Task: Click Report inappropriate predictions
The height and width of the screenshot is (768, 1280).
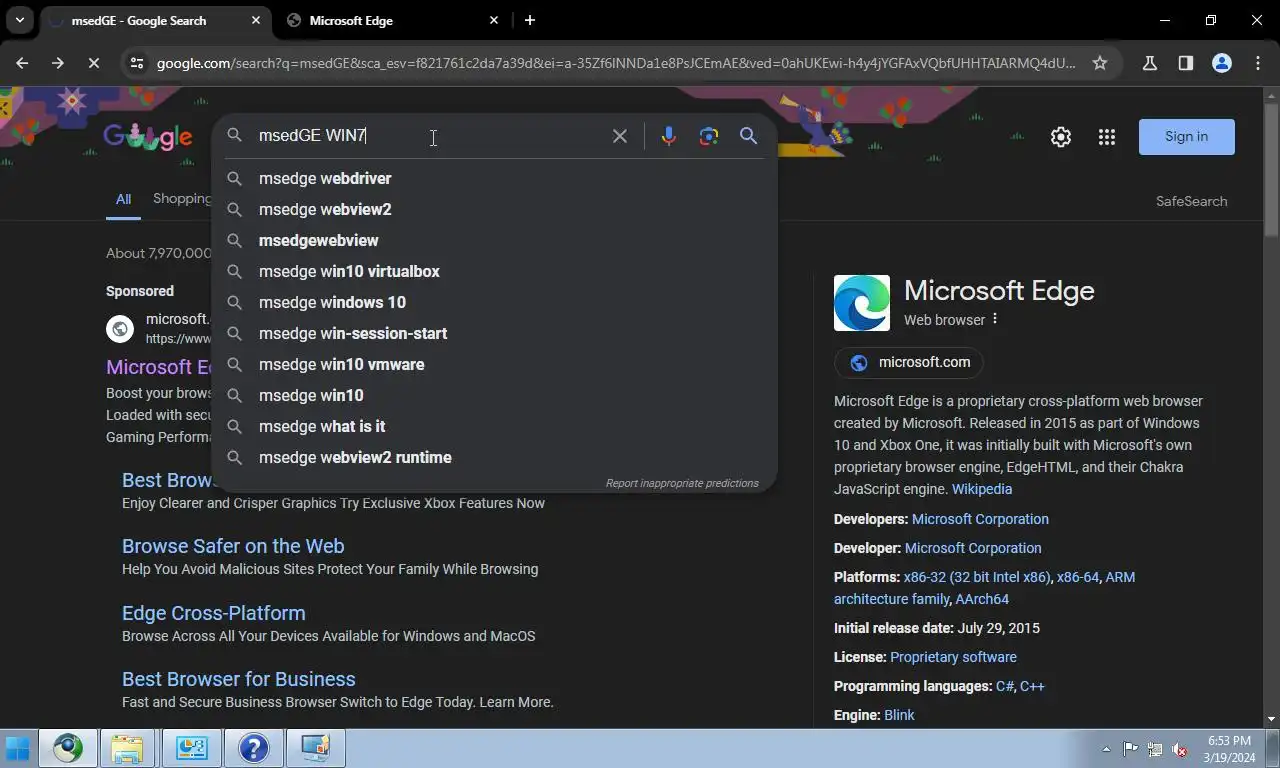Action: point(682,483)
